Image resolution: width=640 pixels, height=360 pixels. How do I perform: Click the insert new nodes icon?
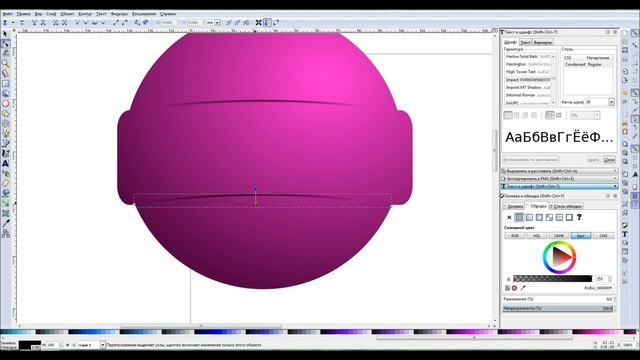[x=5, y=23]
